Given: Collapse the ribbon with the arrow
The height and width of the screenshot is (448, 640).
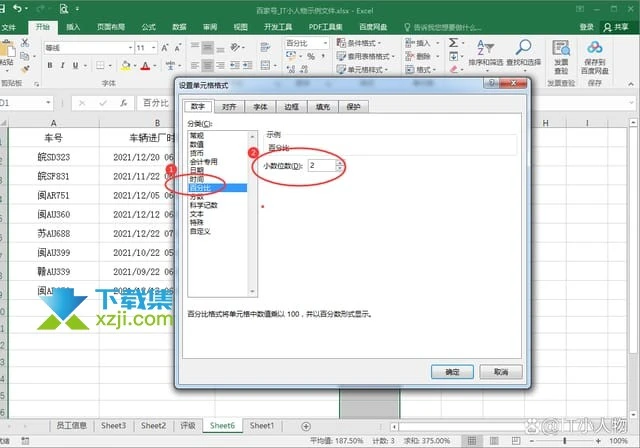Looking at the screenshot, I should [631, 84].
